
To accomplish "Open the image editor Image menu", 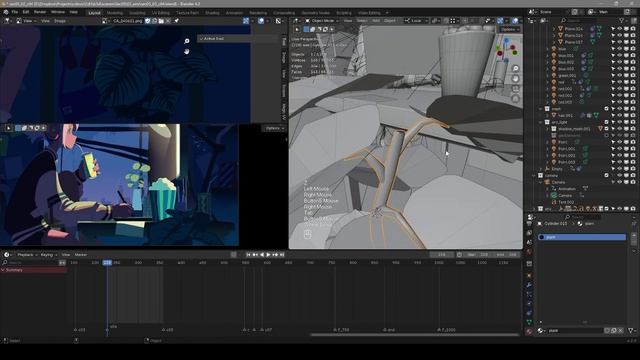I will pos(60,21).
